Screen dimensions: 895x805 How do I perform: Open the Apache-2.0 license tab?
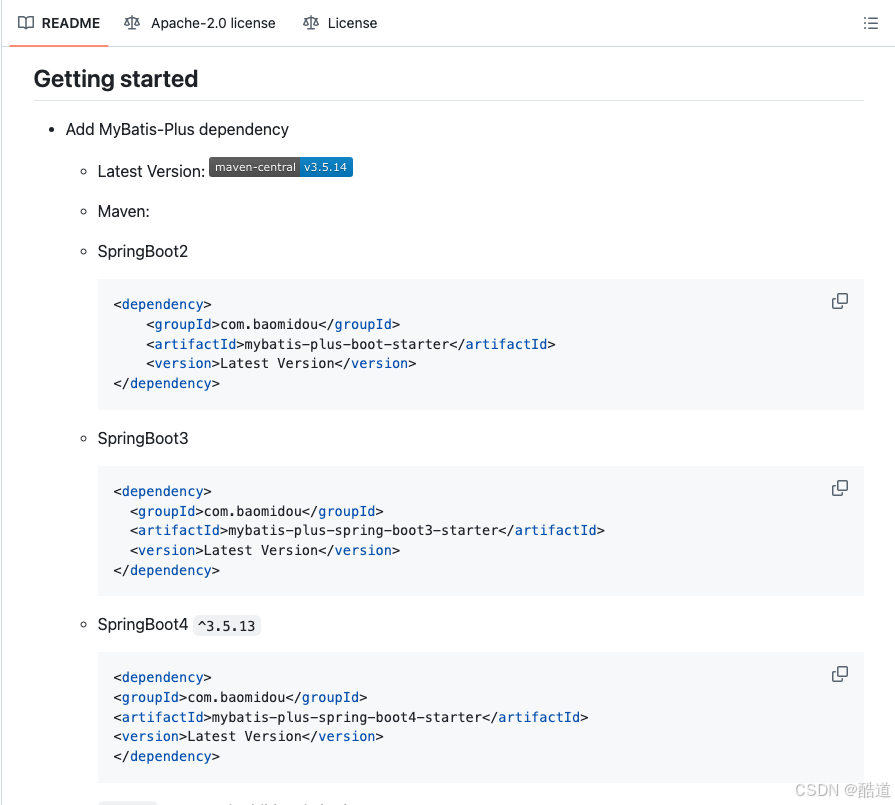[212, 23]
